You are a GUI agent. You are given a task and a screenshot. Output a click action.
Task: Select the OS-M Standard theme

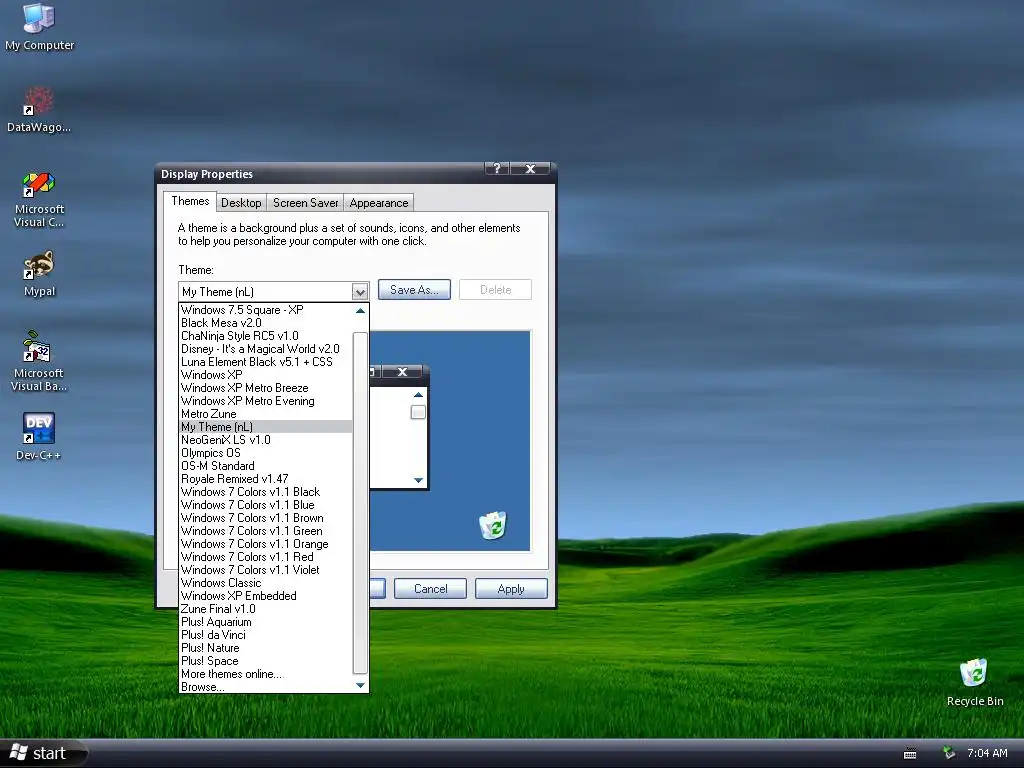tap(266, 466)
